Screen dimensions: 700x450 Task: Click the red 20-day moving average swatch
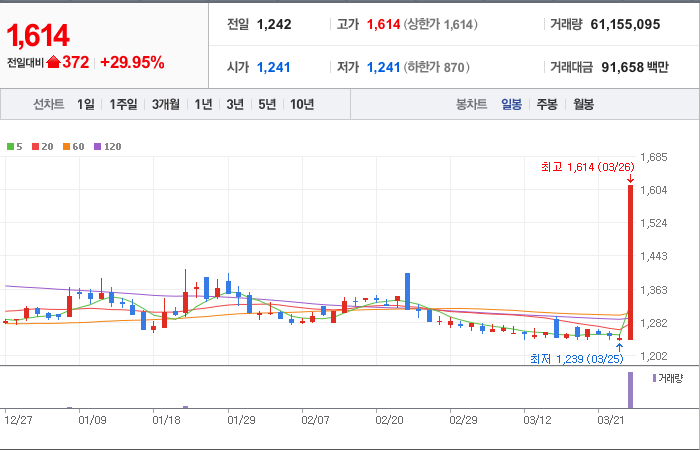pos(36,146)
